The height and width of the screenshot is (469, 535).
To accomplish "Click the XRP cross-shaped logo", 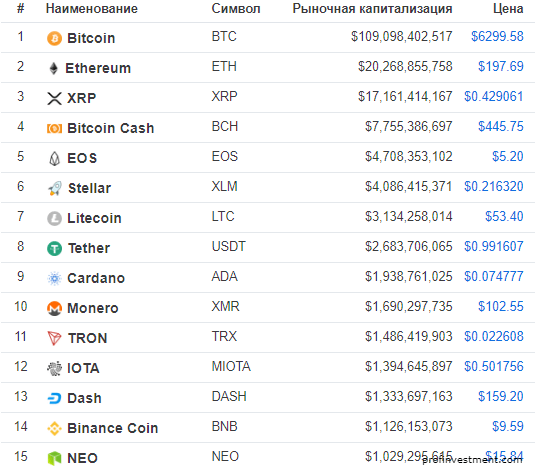I will [x=54, y=99].
